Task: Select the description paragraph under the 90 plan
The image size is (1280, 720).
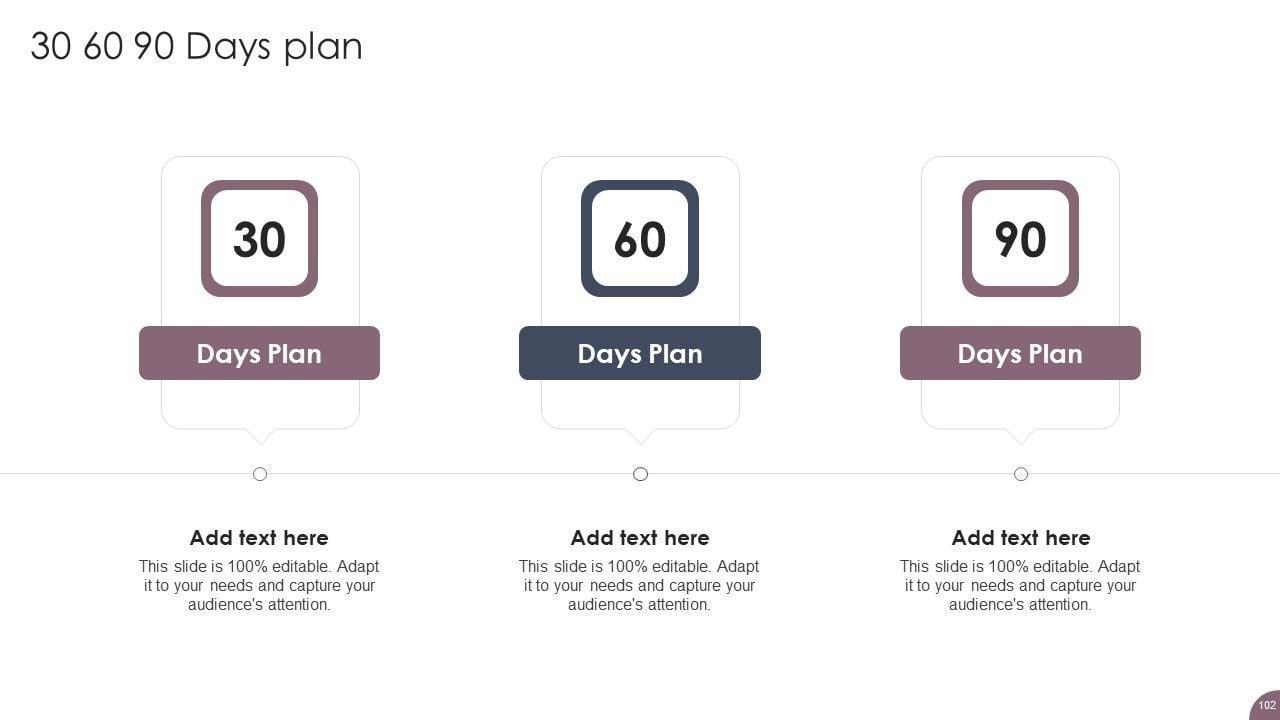Action: pos(1021,586)
